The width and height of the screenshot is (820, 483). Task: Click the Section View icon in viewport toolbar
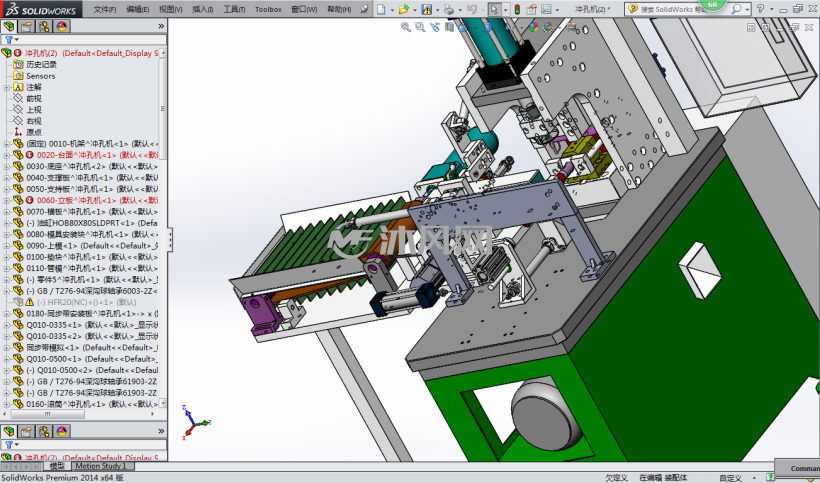[x=449, y=27]
